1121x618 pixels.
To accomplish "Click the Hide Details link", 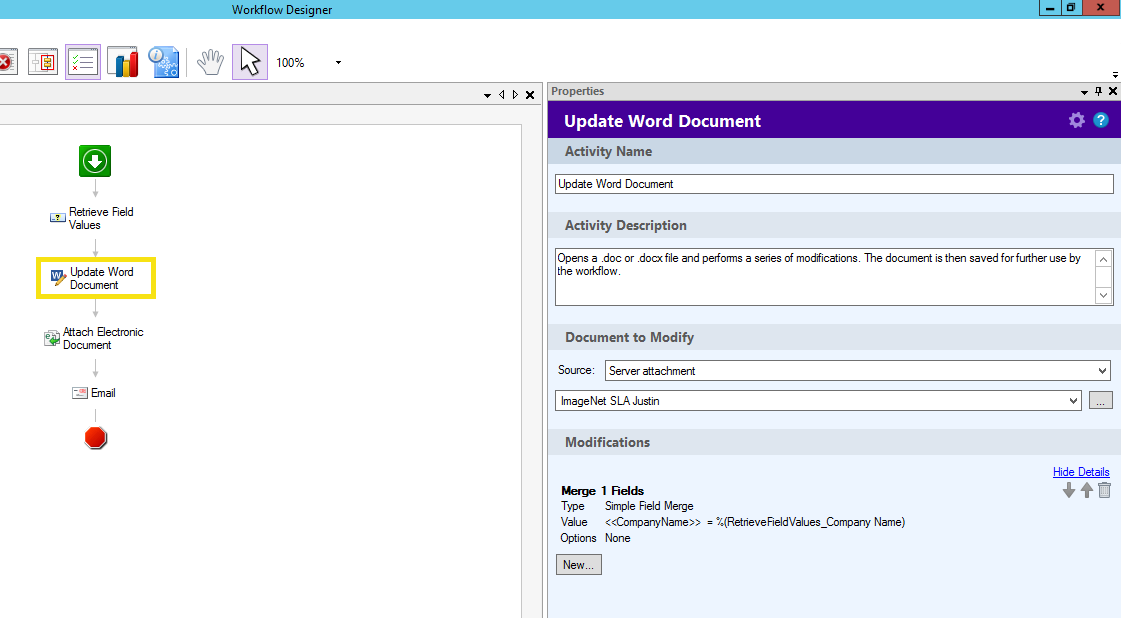I will coord(1081,472).
